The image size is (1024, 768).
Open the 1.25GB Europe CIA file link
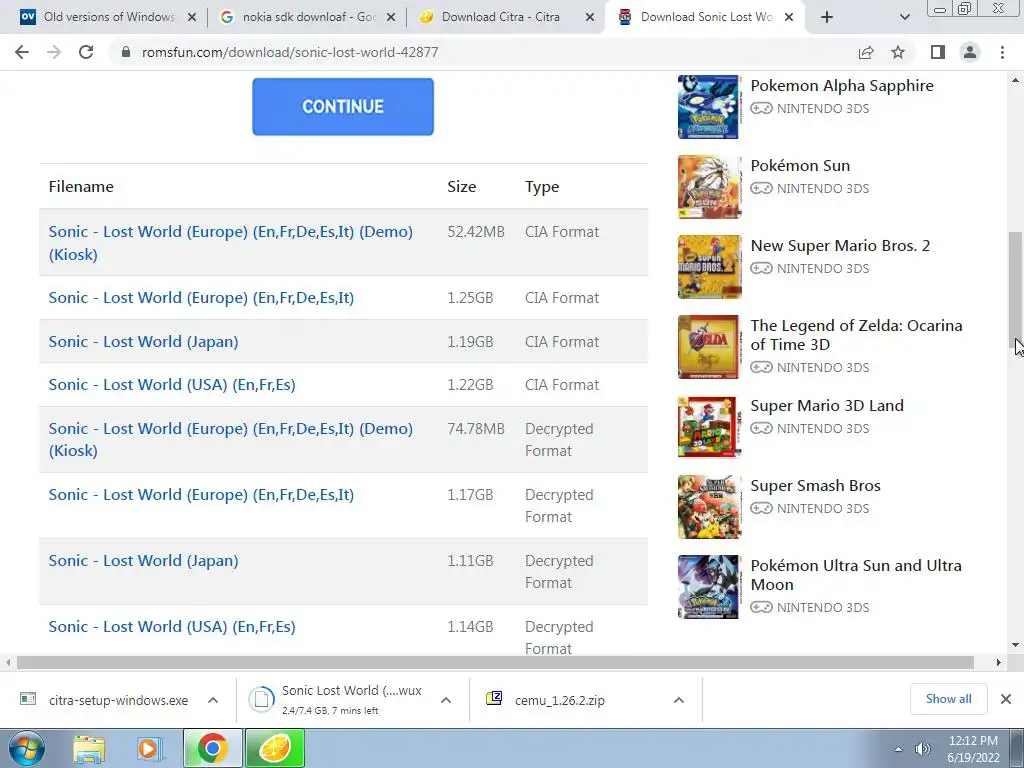(x=201, y=298)
